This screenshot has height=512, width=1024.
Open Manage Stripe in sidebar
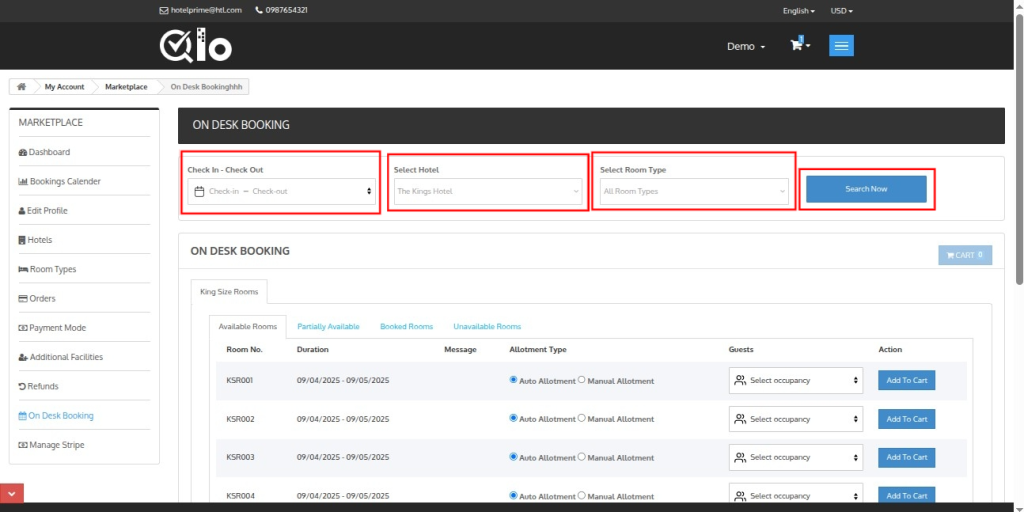click(52, 445)
